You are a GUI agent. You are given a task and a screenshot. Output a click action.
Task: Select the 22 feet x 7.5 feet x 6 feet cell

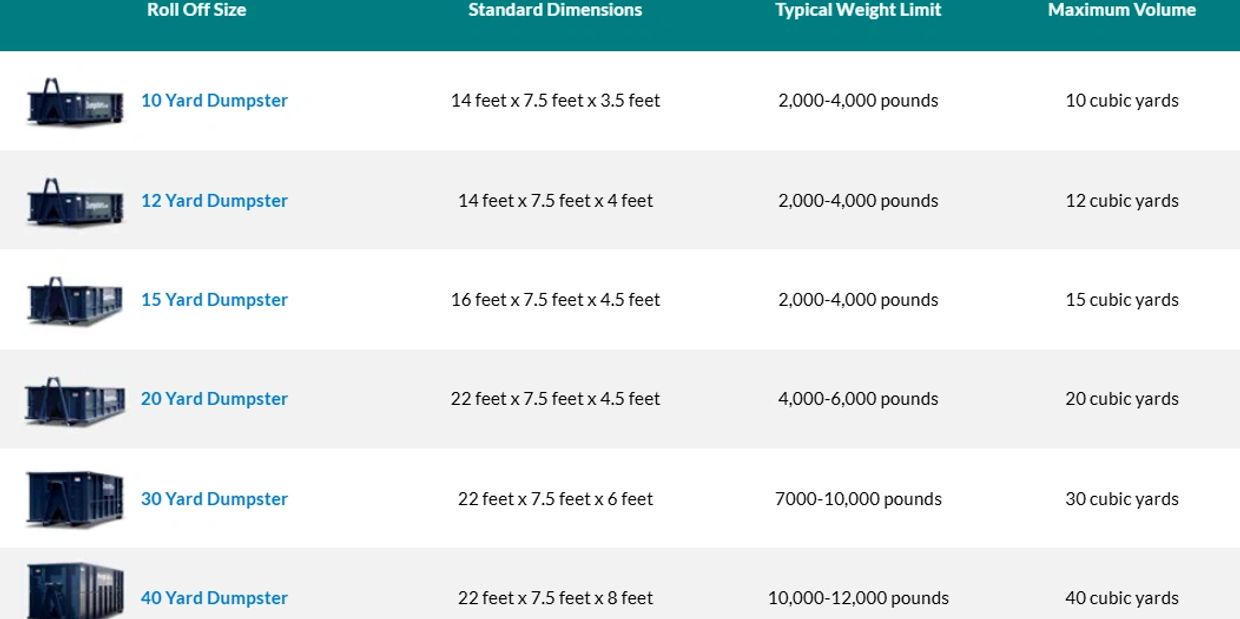pos(555,498)
